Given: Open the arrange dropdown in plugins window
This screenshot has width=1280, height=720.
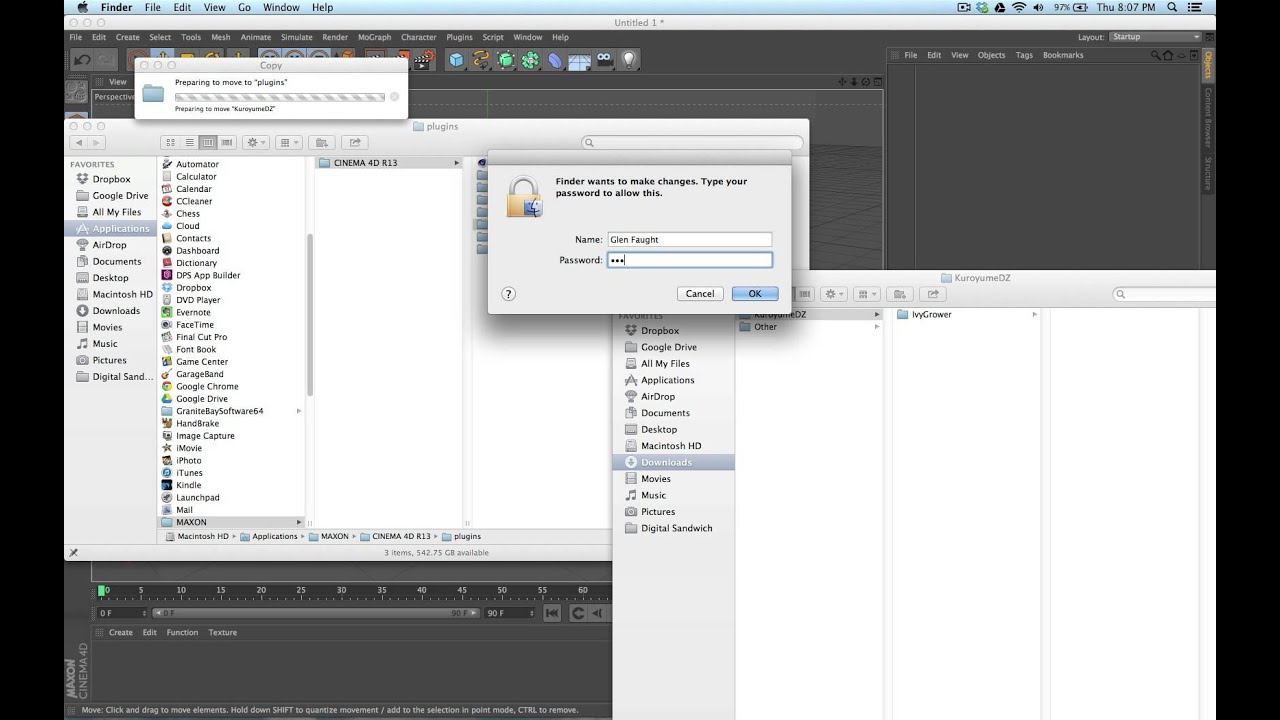Looking at the screenshot, I should 288,143.
